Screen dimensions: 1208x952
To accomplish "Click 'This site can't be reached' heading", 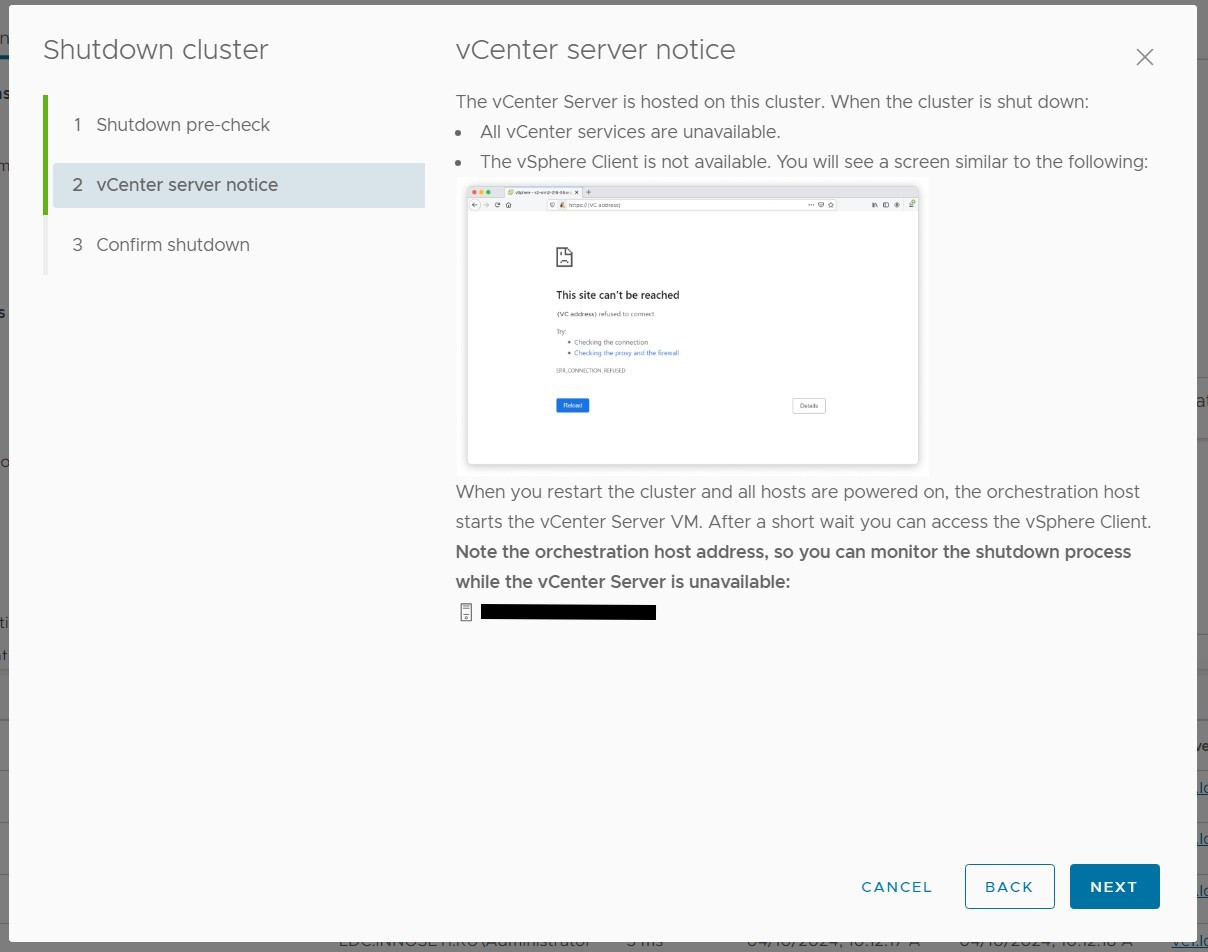I will click(x=617, y=295).
